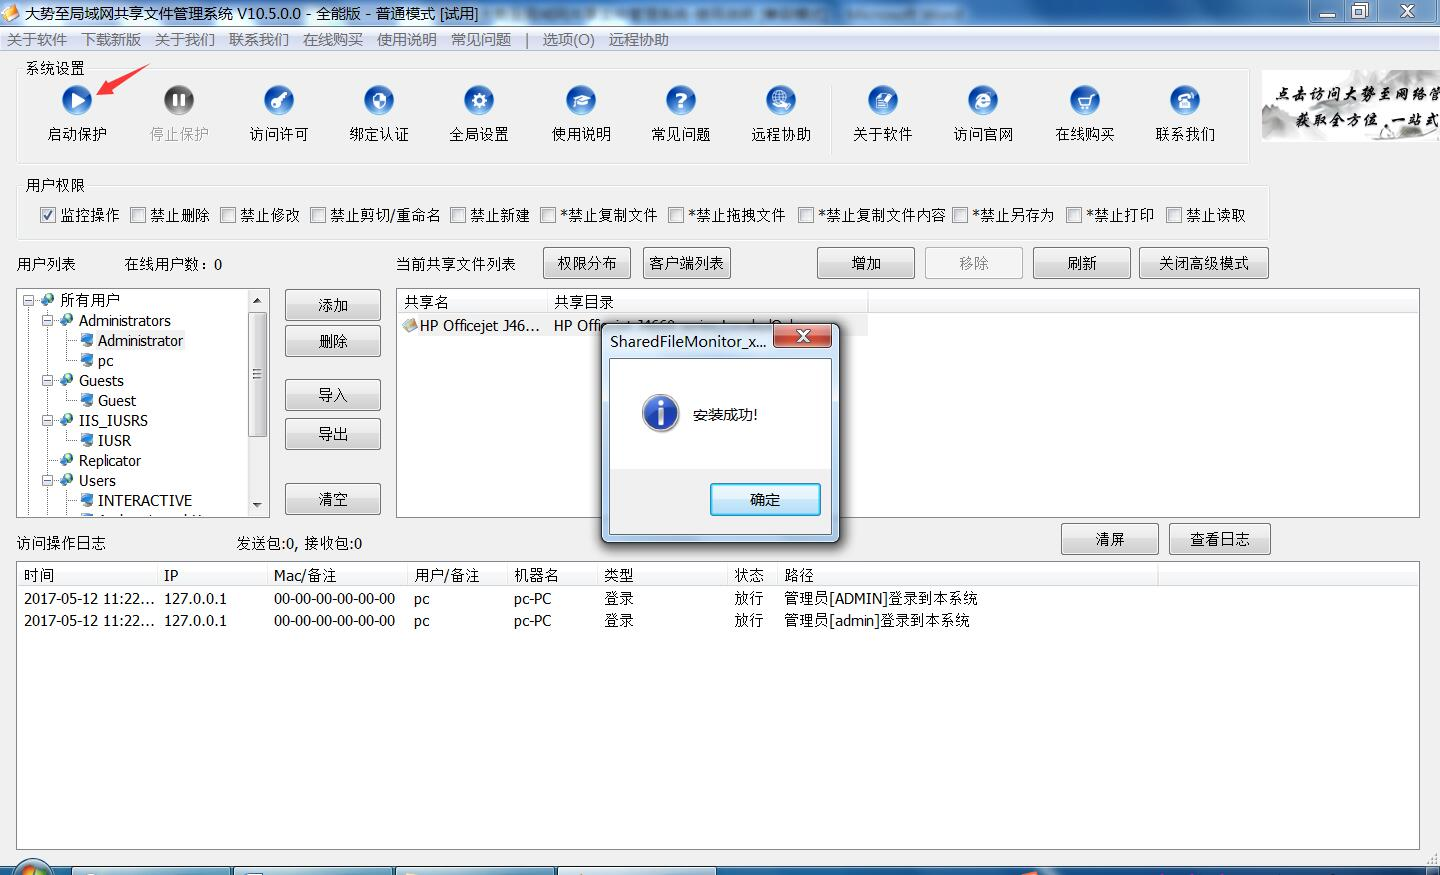Select the Guest user in tree
Screen dimensions: 1440x875
click(116, 401)
